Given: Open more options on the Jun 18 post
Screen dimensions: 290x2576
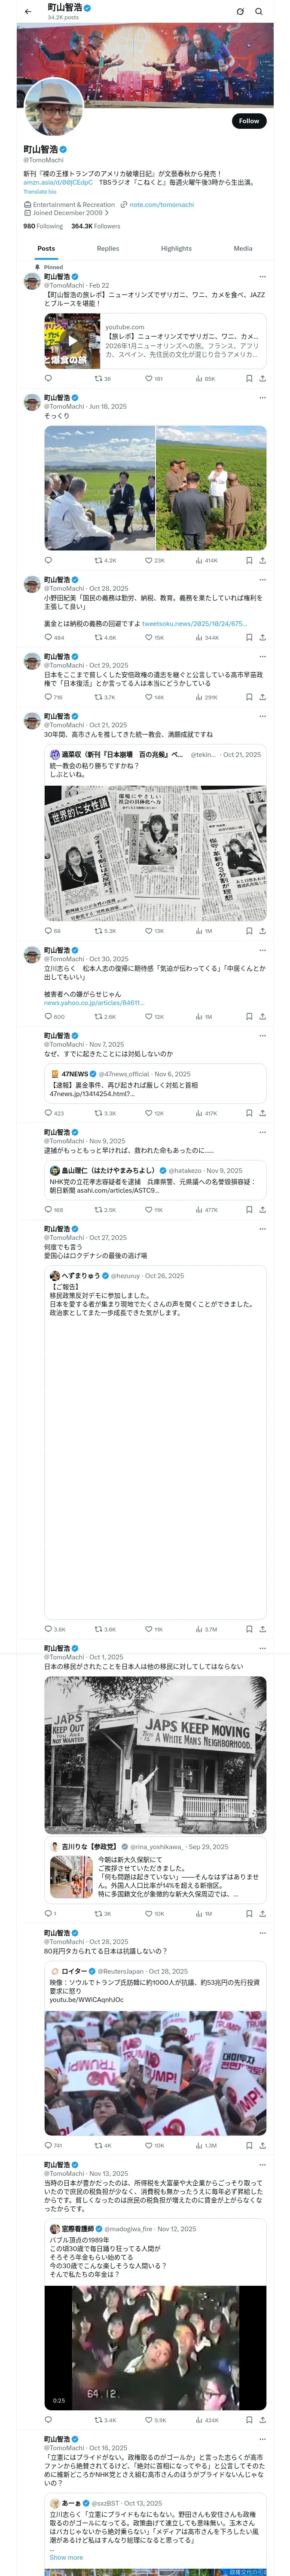Looking at the screenshot, I should (262, 398).
